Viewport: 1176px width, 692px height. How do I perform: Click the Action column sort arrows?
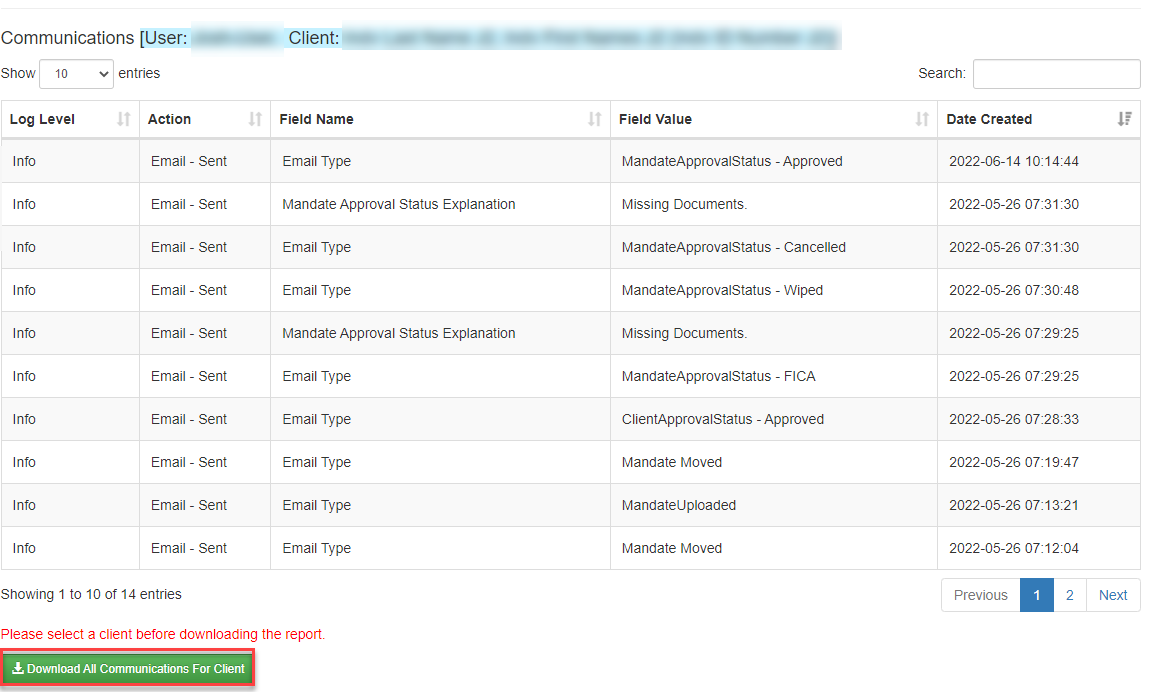click(x=255, y=119)
